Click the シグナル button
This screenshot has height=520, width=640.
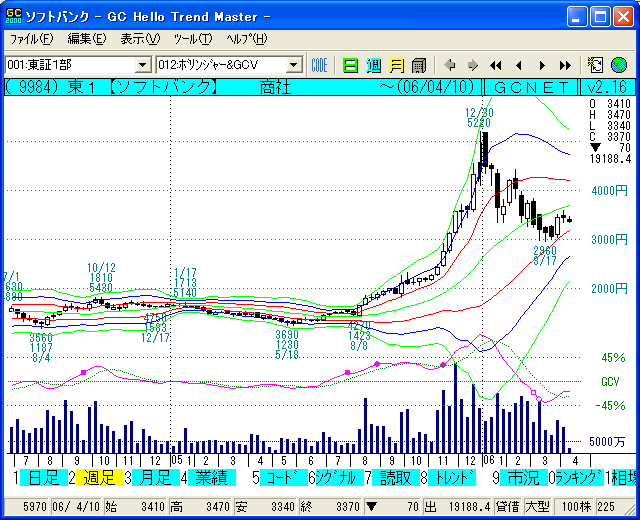pyautogui.click(x=340, y=478)
